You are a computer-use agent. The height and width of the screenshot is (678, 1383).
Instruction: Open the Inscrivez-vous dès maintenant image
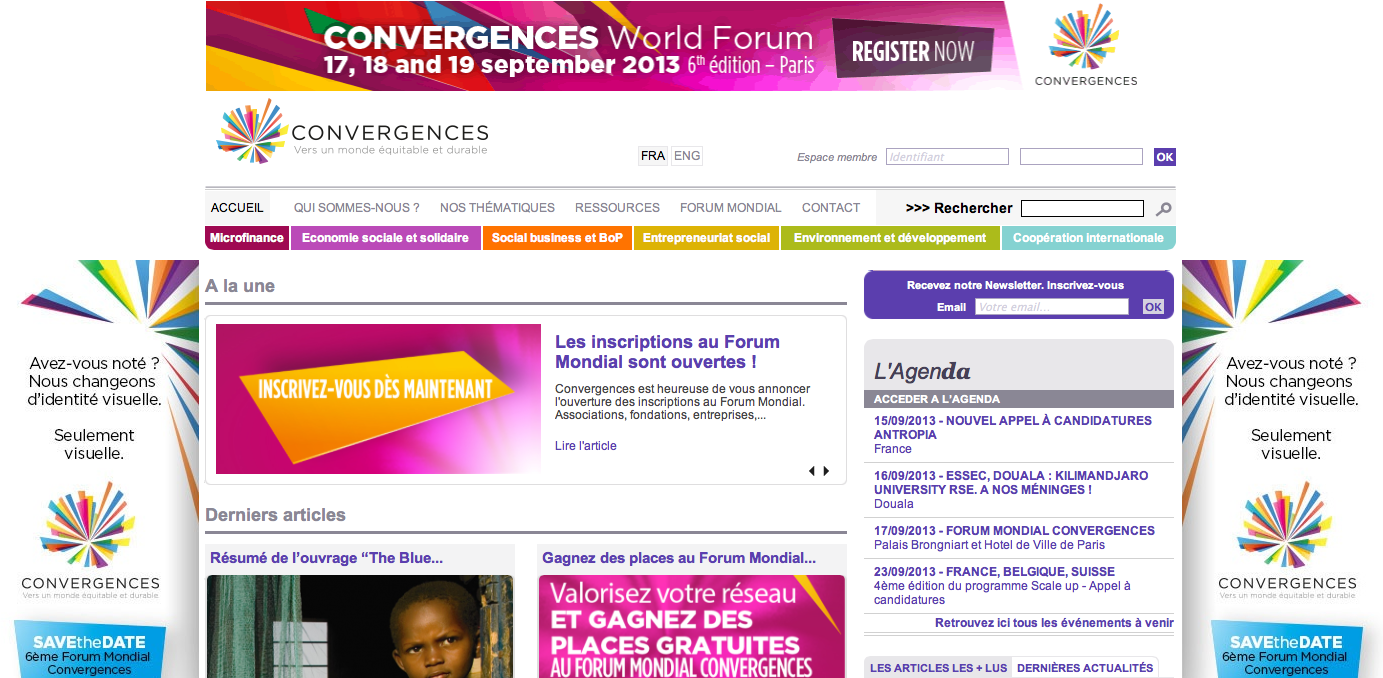tap(378, 398)
